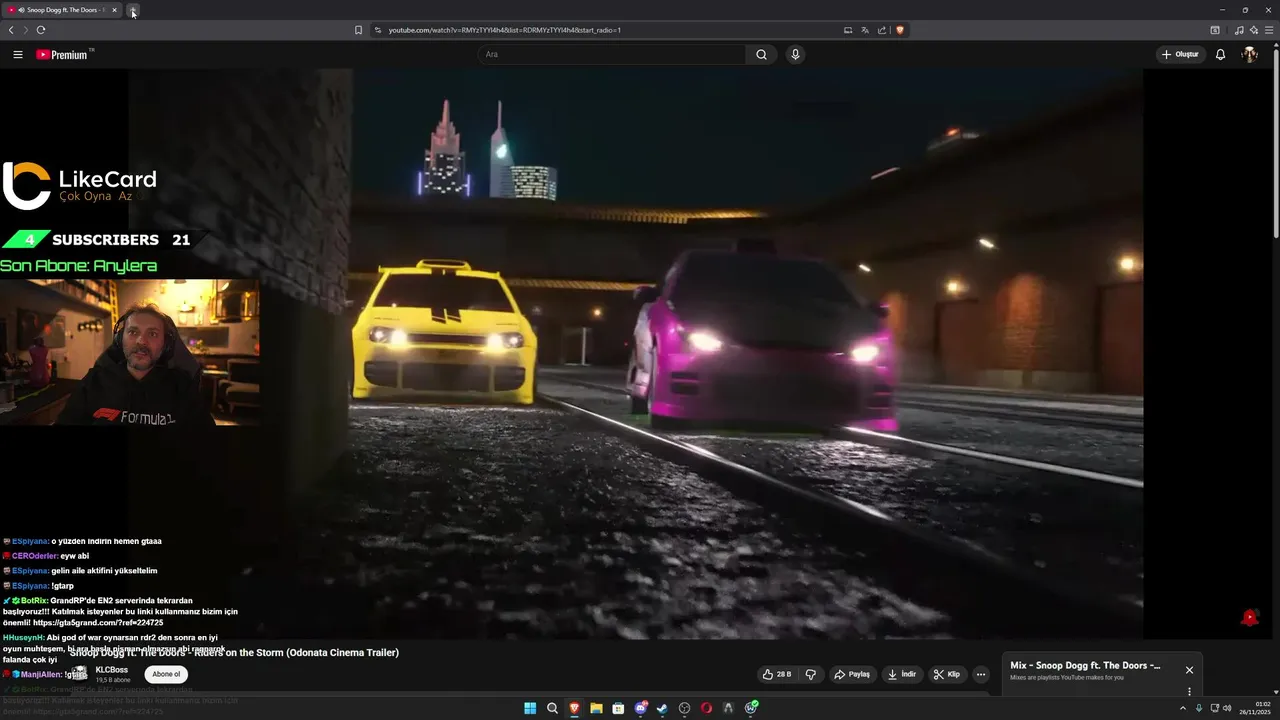The width and height of the screenshot is (1280, 720).
Task: Open the translate page icon
Action: (x=865, y=30)
